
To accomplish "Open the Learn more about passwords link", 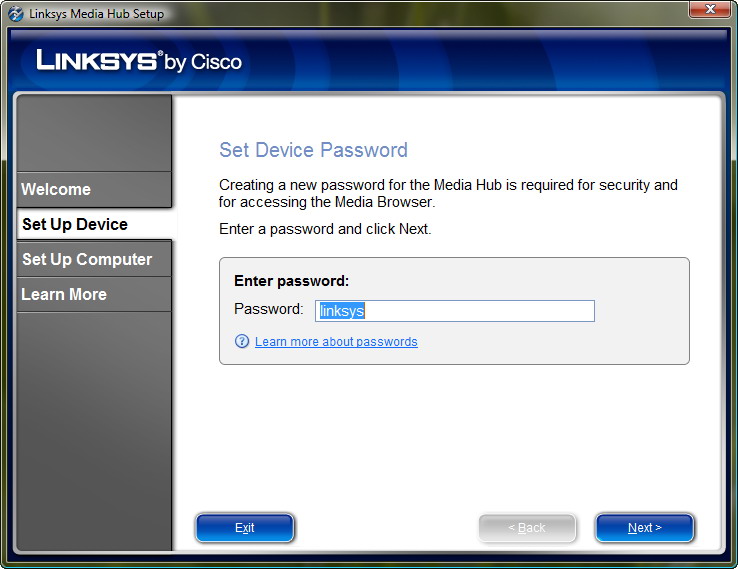I will click(336, 342).
